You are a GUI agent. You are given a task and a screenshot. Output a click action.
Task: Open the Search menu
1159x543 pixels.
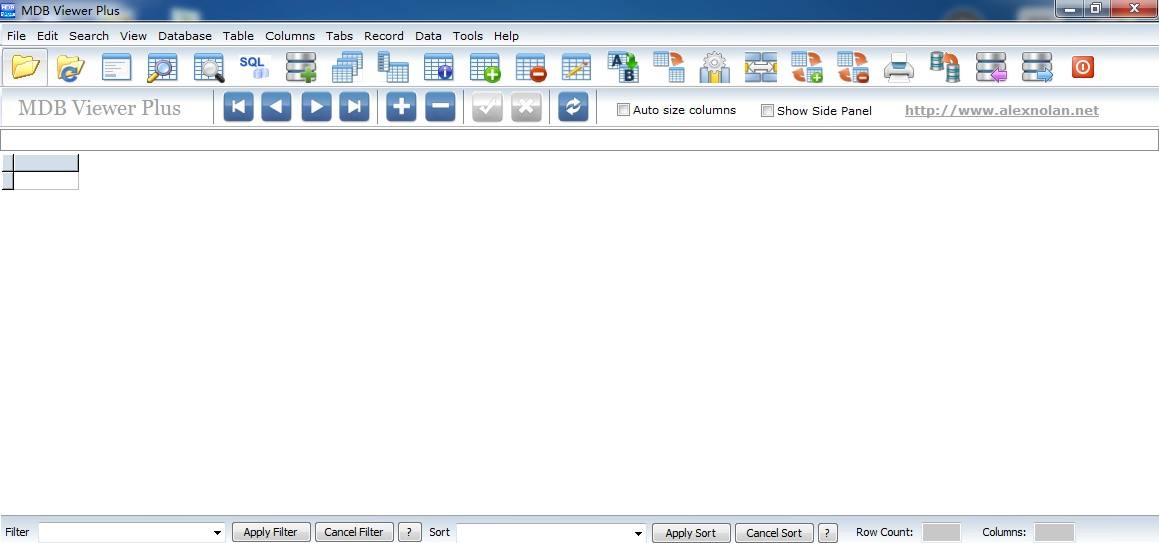[89, 35]
